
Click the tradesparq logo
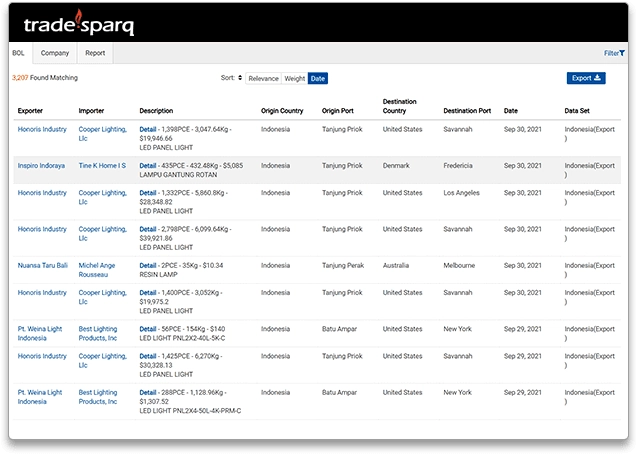pyautogui.click(x=79, y=23)
